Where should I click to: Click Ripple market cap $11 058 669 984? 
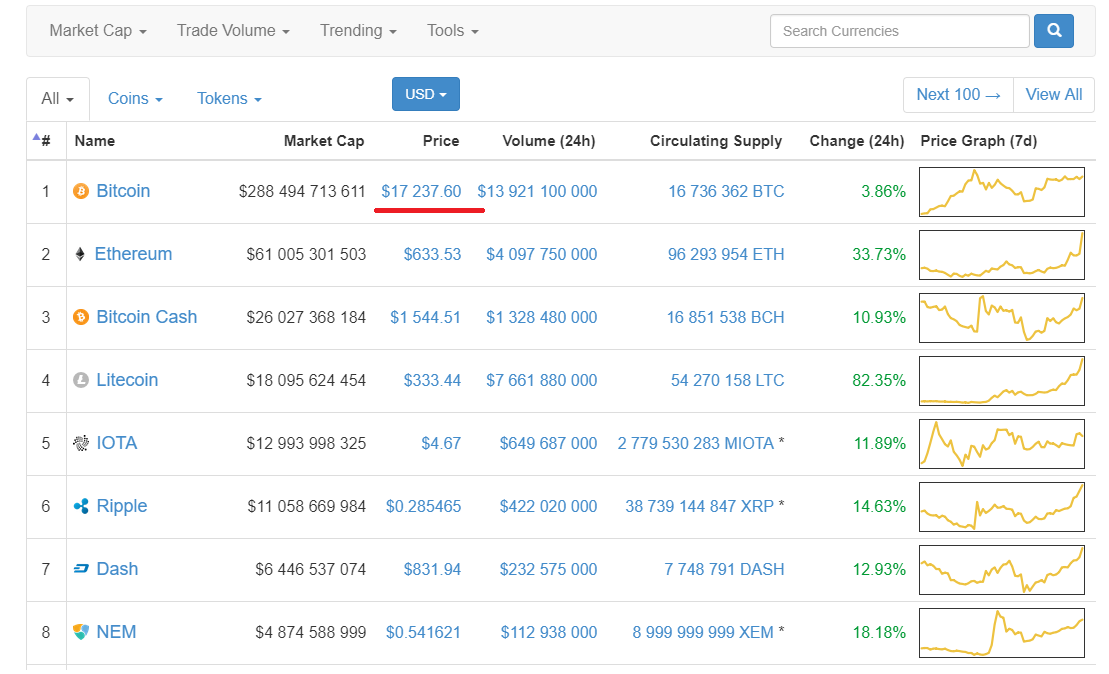pyautogui.click(x=306, y=506)
